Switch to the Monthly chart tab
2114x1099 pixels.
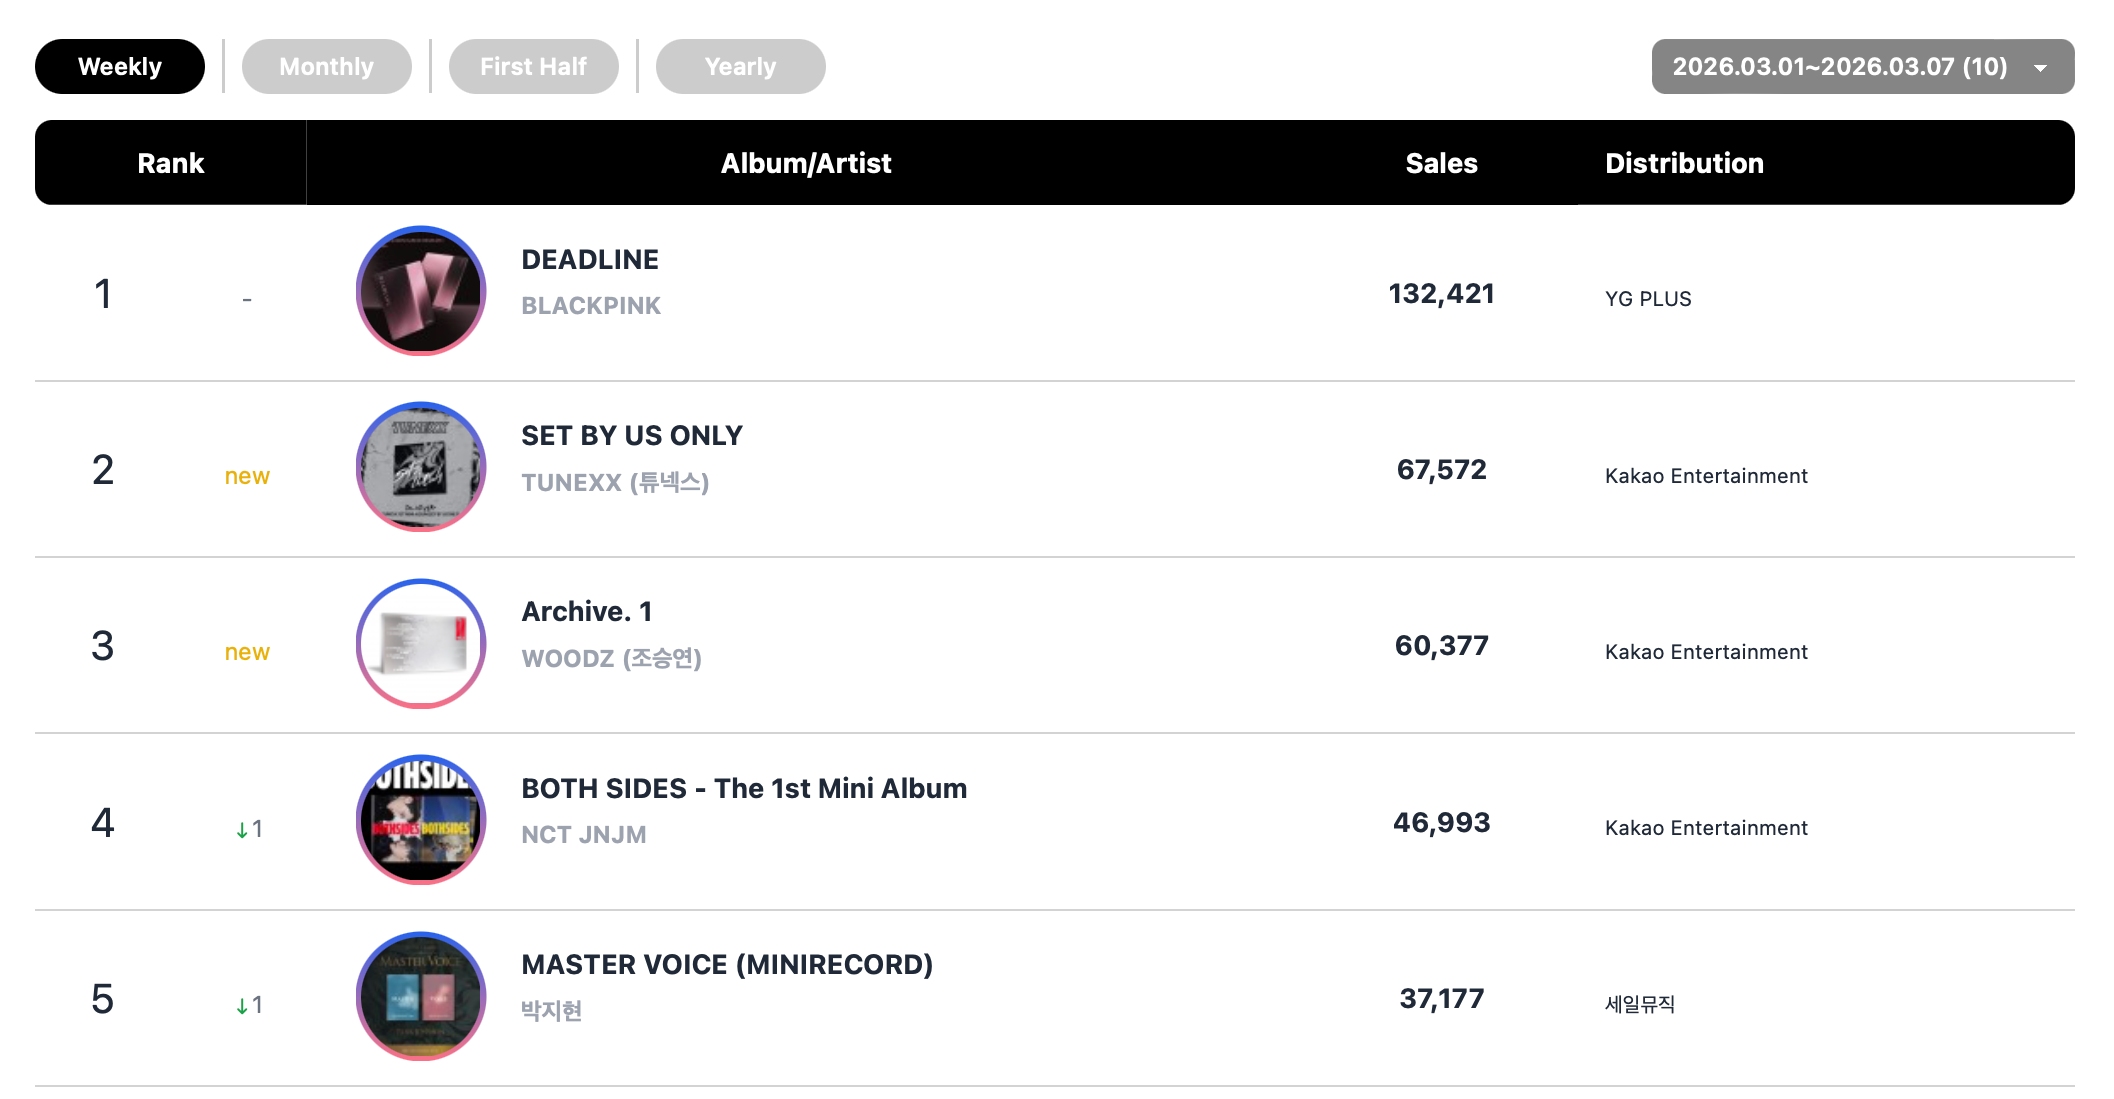[x=326, y=67]
